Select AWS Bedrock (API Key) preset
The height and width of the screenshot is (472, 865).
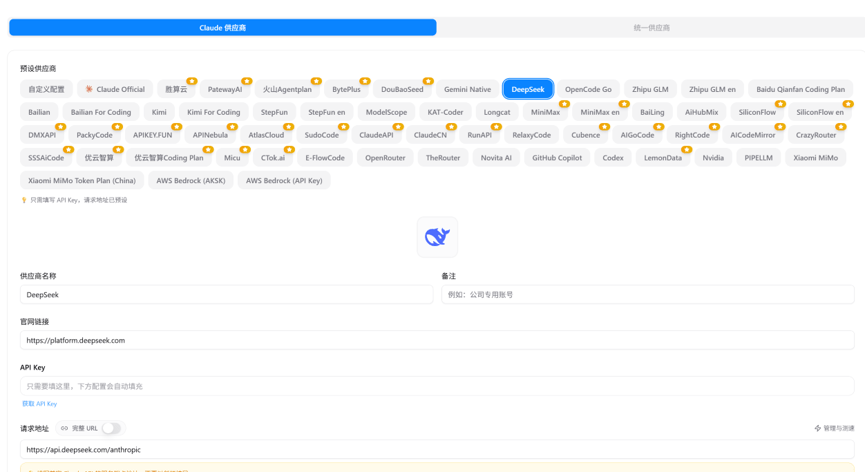click(x=284, y=180)
